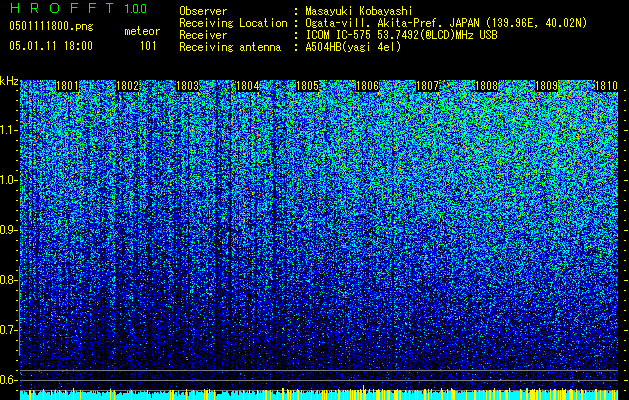629x400 pixels.
Task: Click the 0.6 kHz axis tick label
Action: tap(8, 380)
